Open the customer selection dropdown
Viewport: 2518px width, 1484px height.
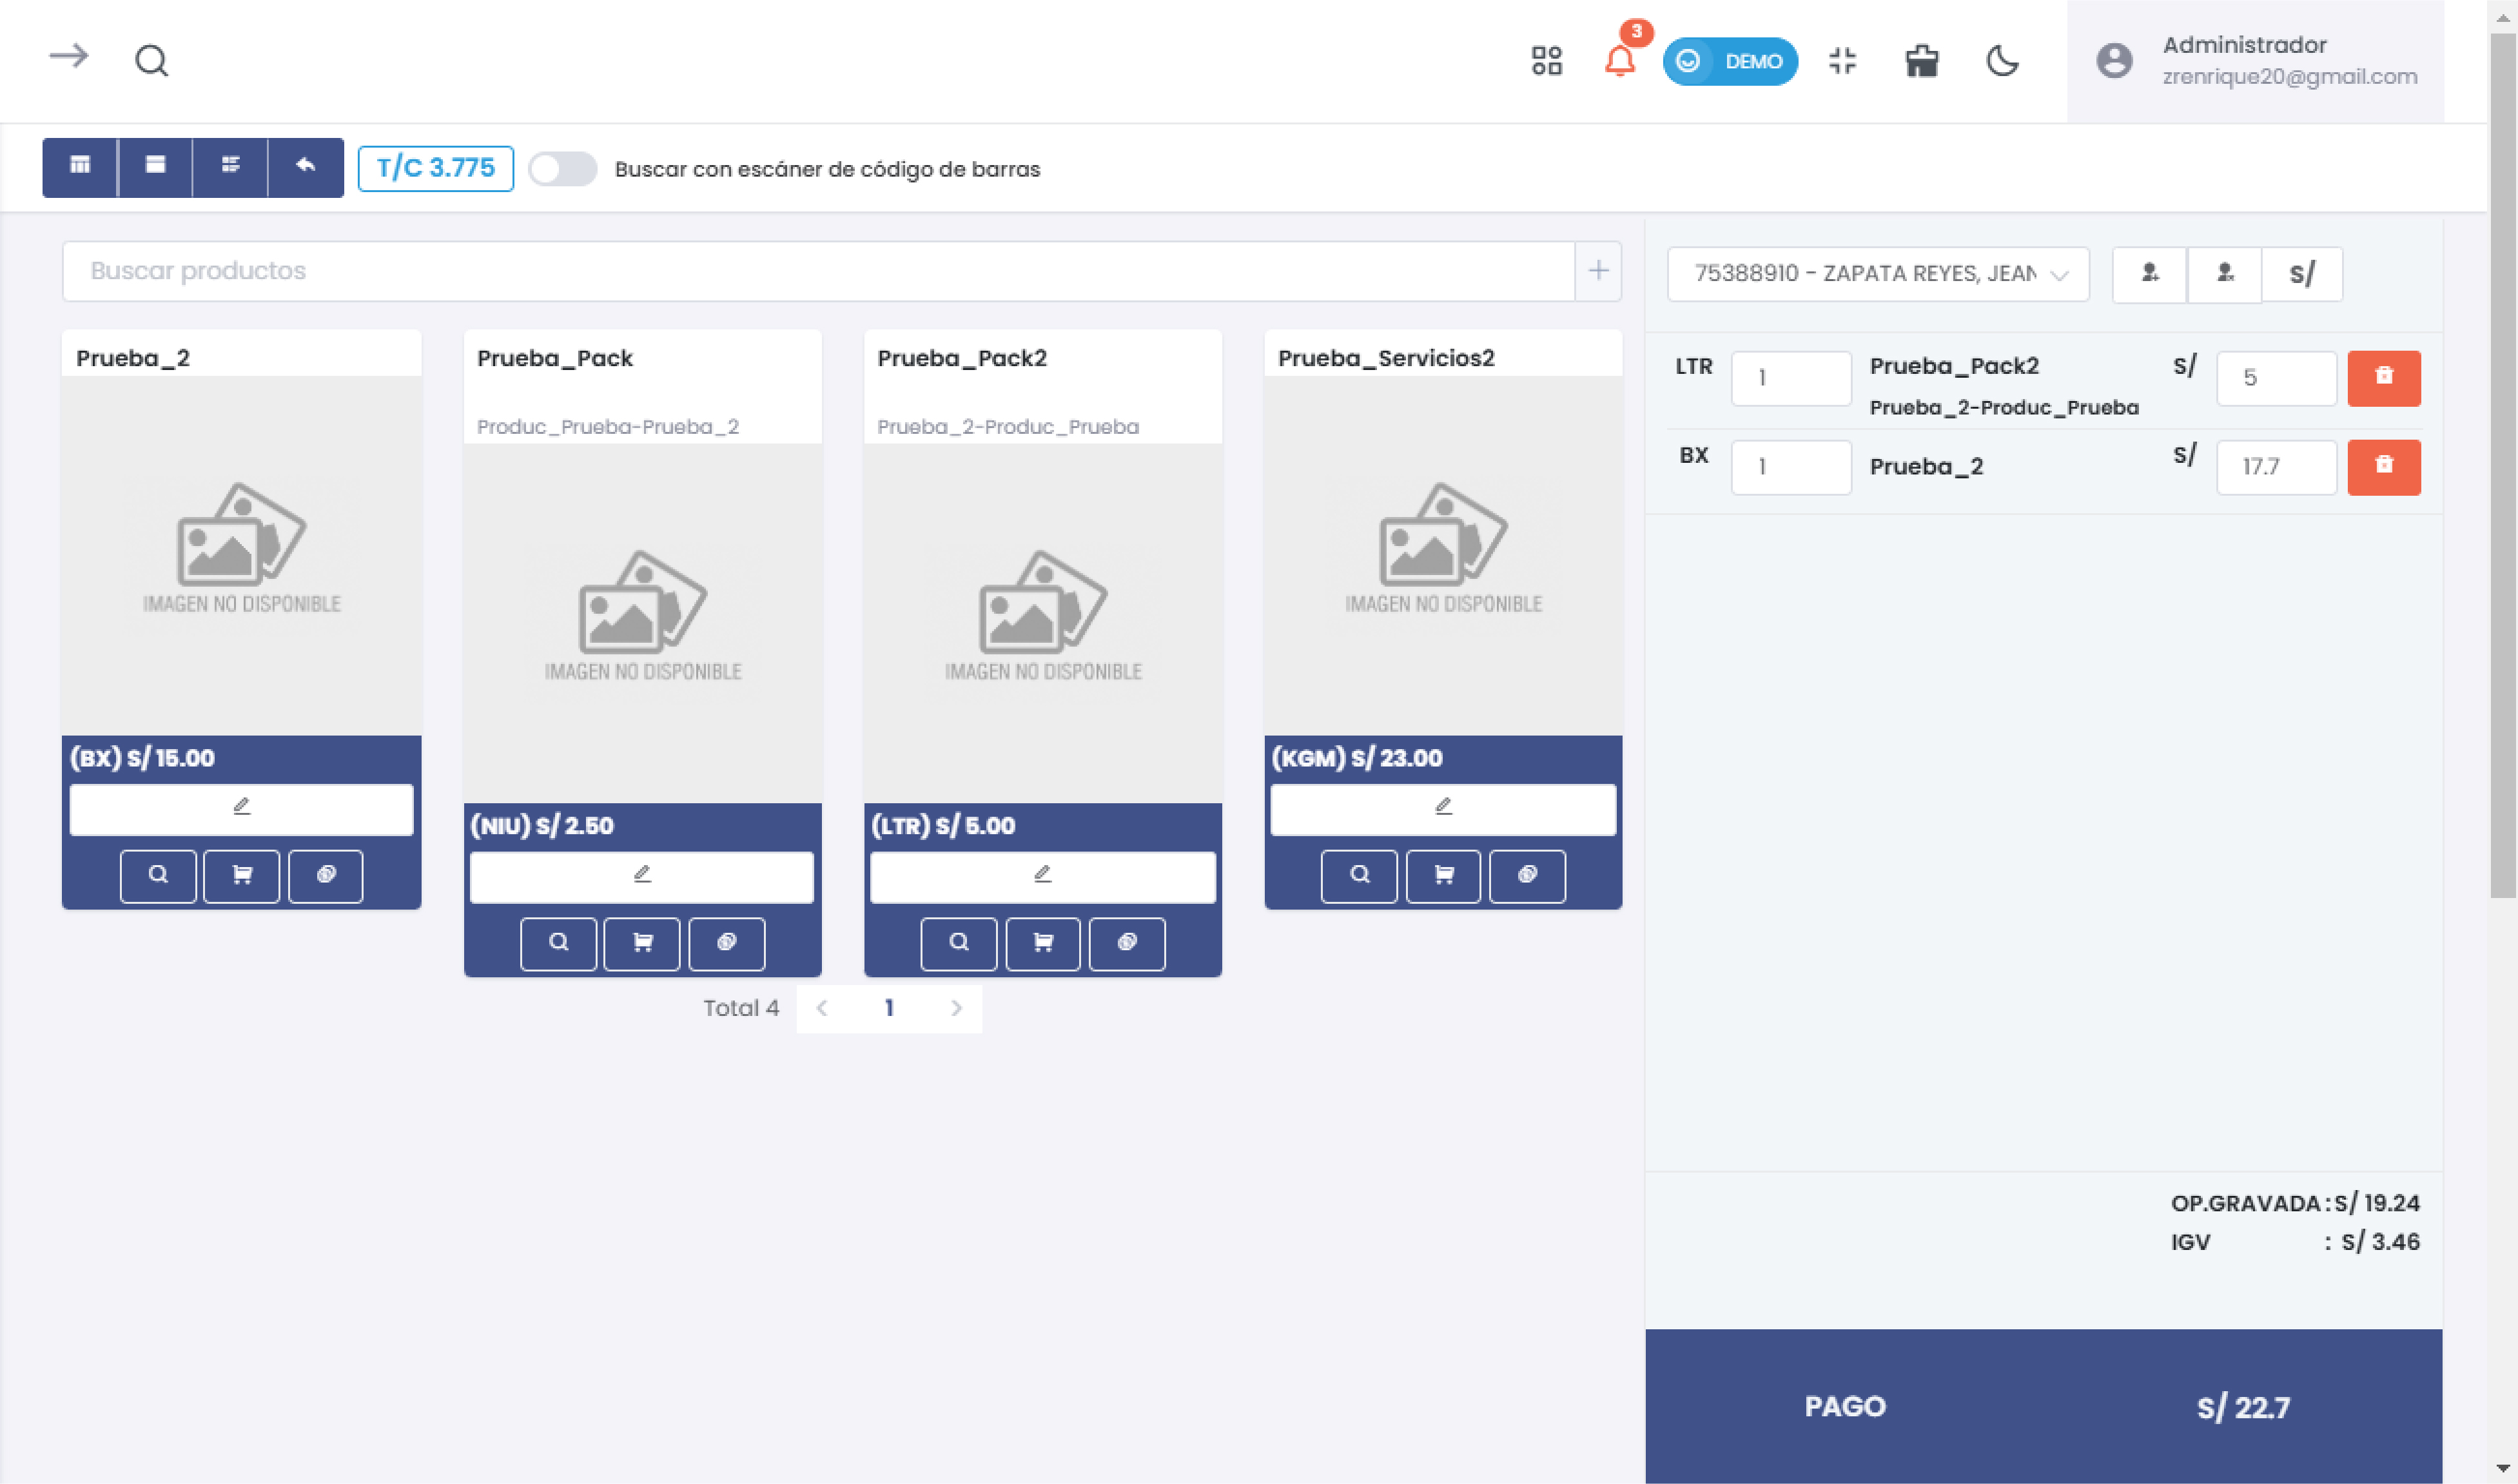[1877, 274]
